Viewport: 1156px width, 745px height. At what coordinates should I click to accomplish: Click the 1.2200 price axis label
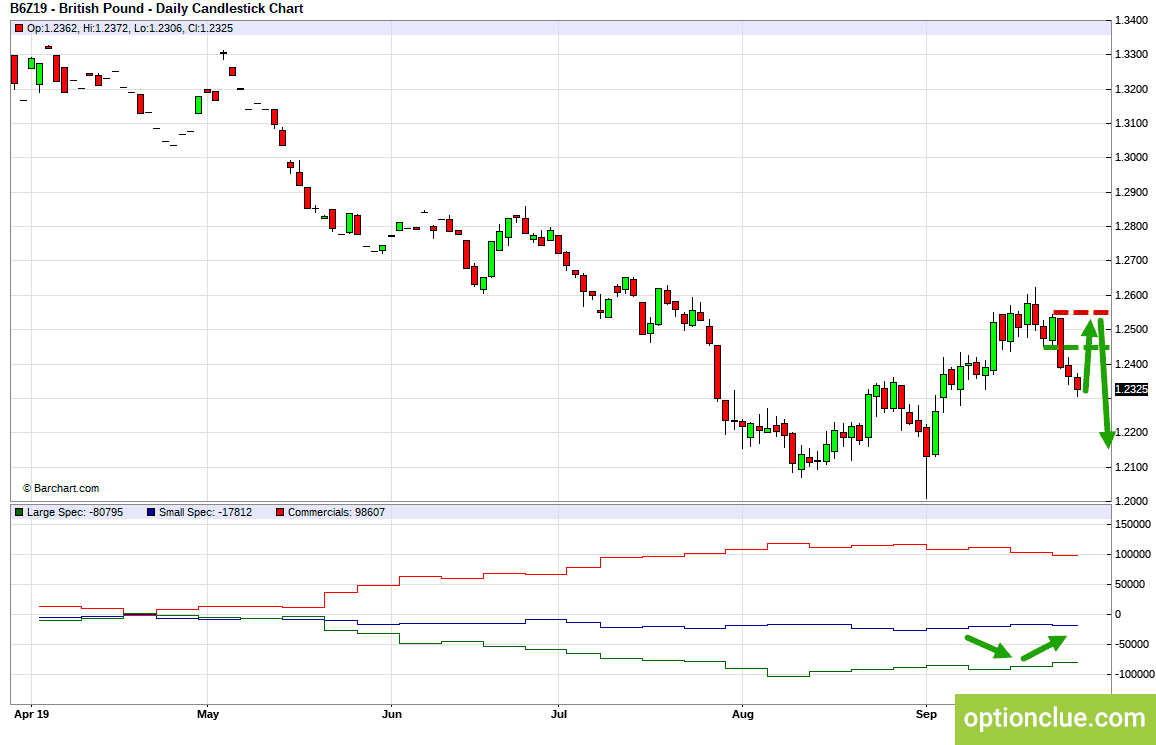coord(1131,433)
